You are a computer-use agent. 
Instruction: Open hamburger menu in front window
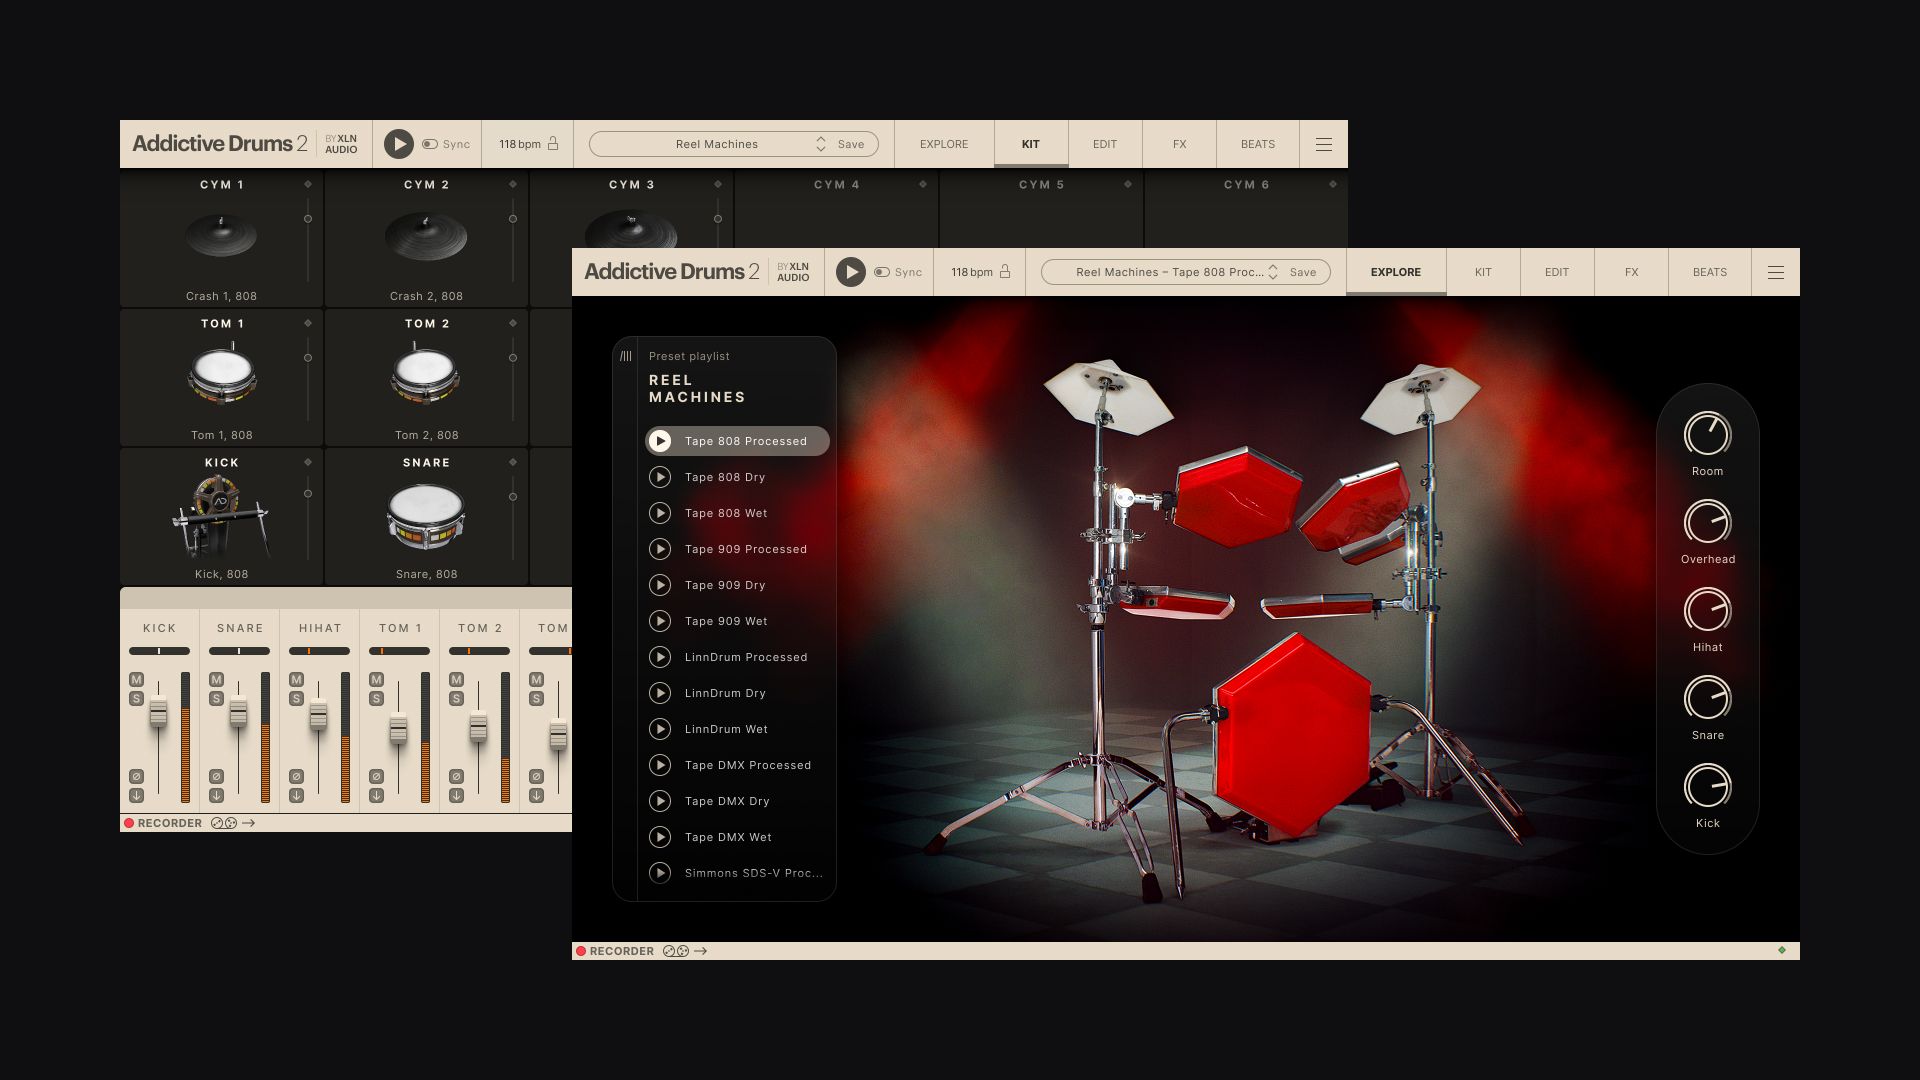tap(1776, 272)
